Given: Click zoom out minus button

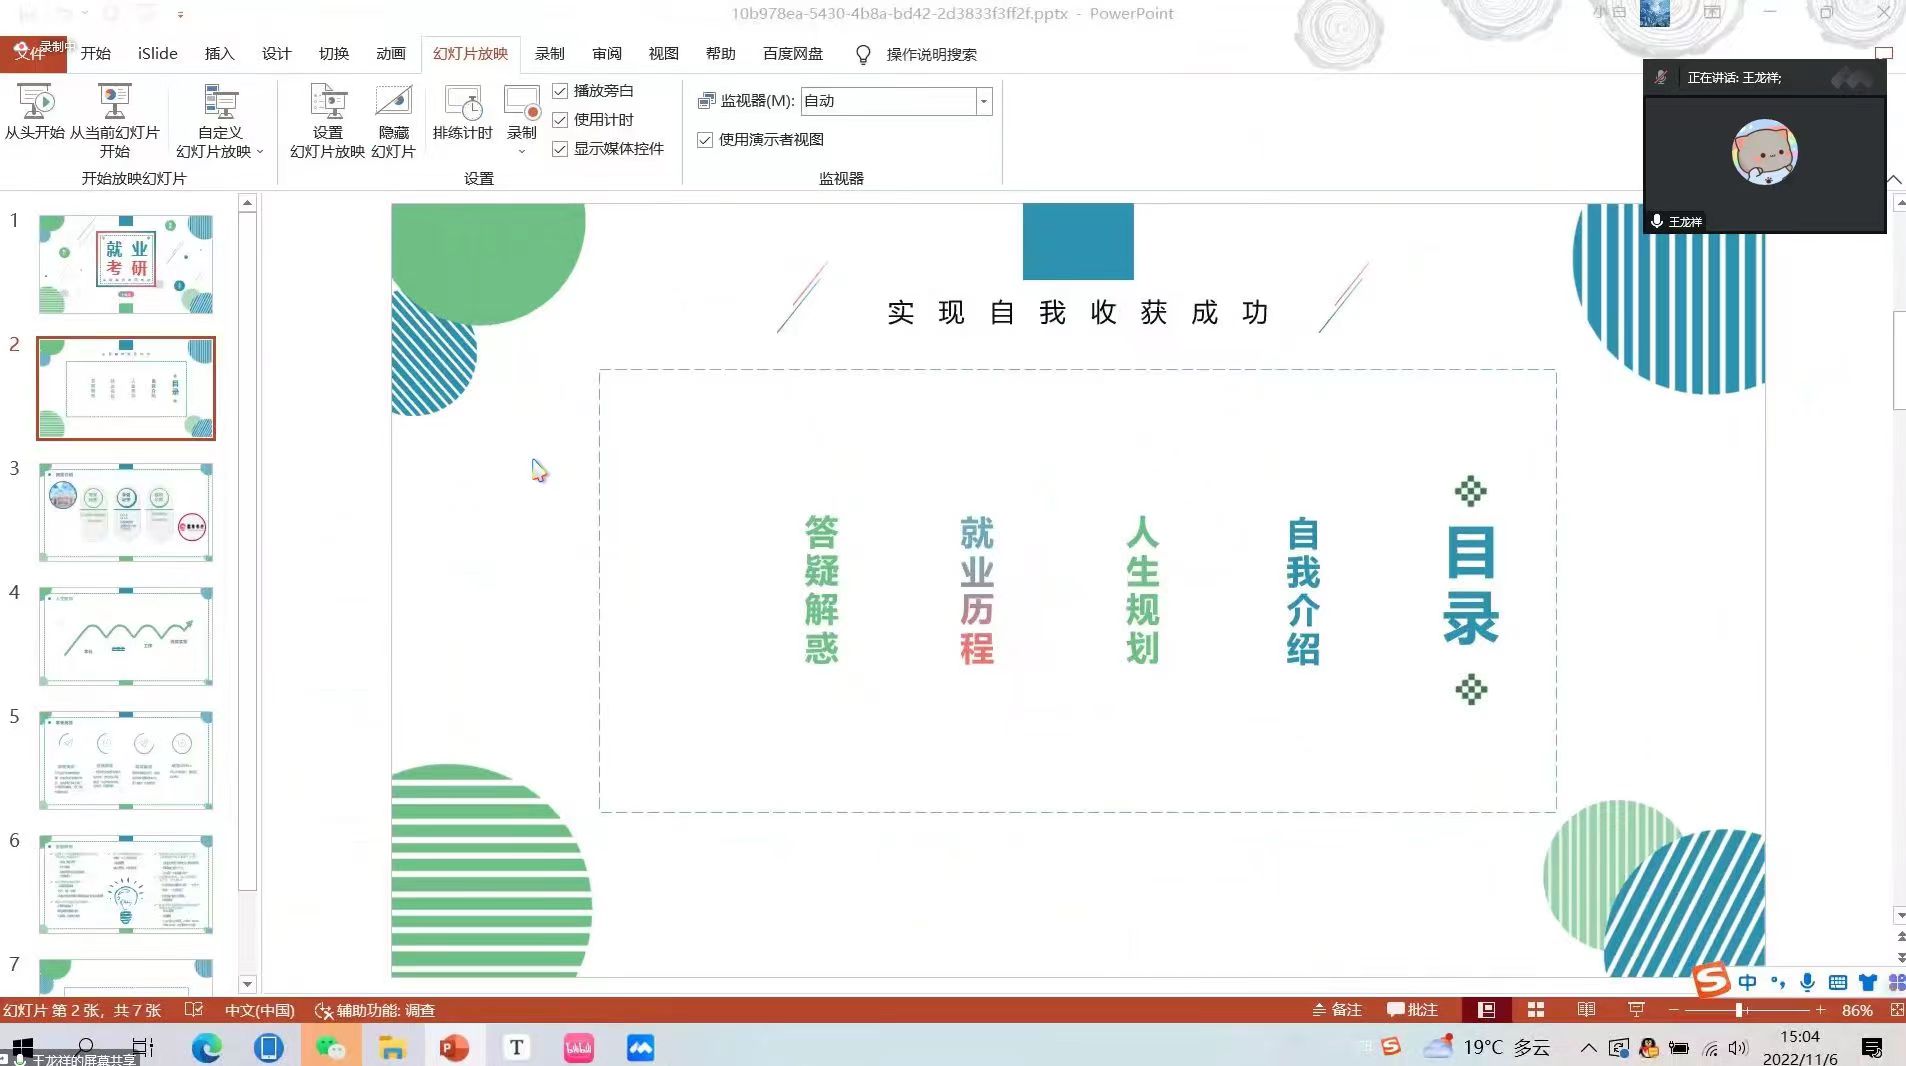Looking at the screenshot, I should [x=1673, y=1010].
